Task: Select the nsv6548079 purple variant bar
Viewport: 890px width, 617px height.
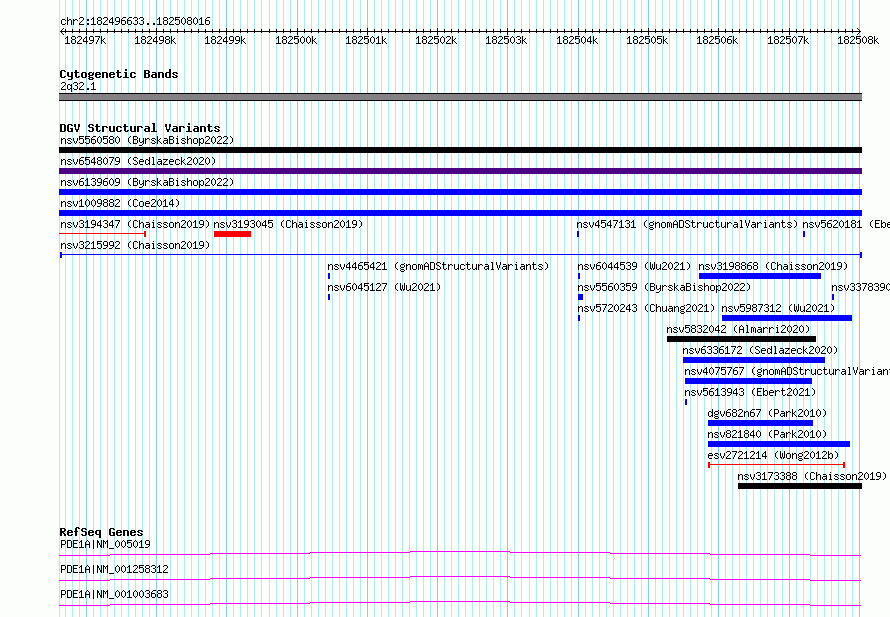Action: click(x=460, y=171)
